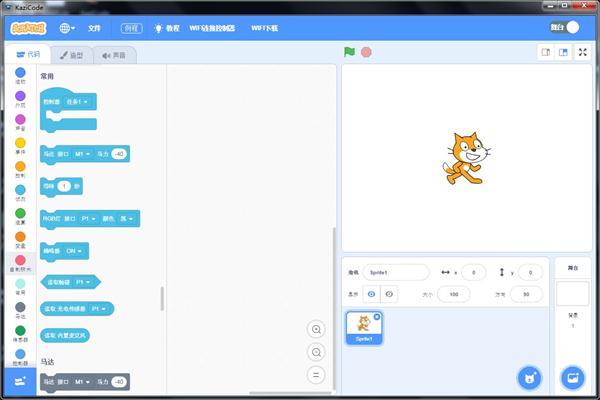Image resolution: width=600 pixels, height=400 pixels.
Task: Select the Sprite1 thumbnail
Action: coord(364,328)
